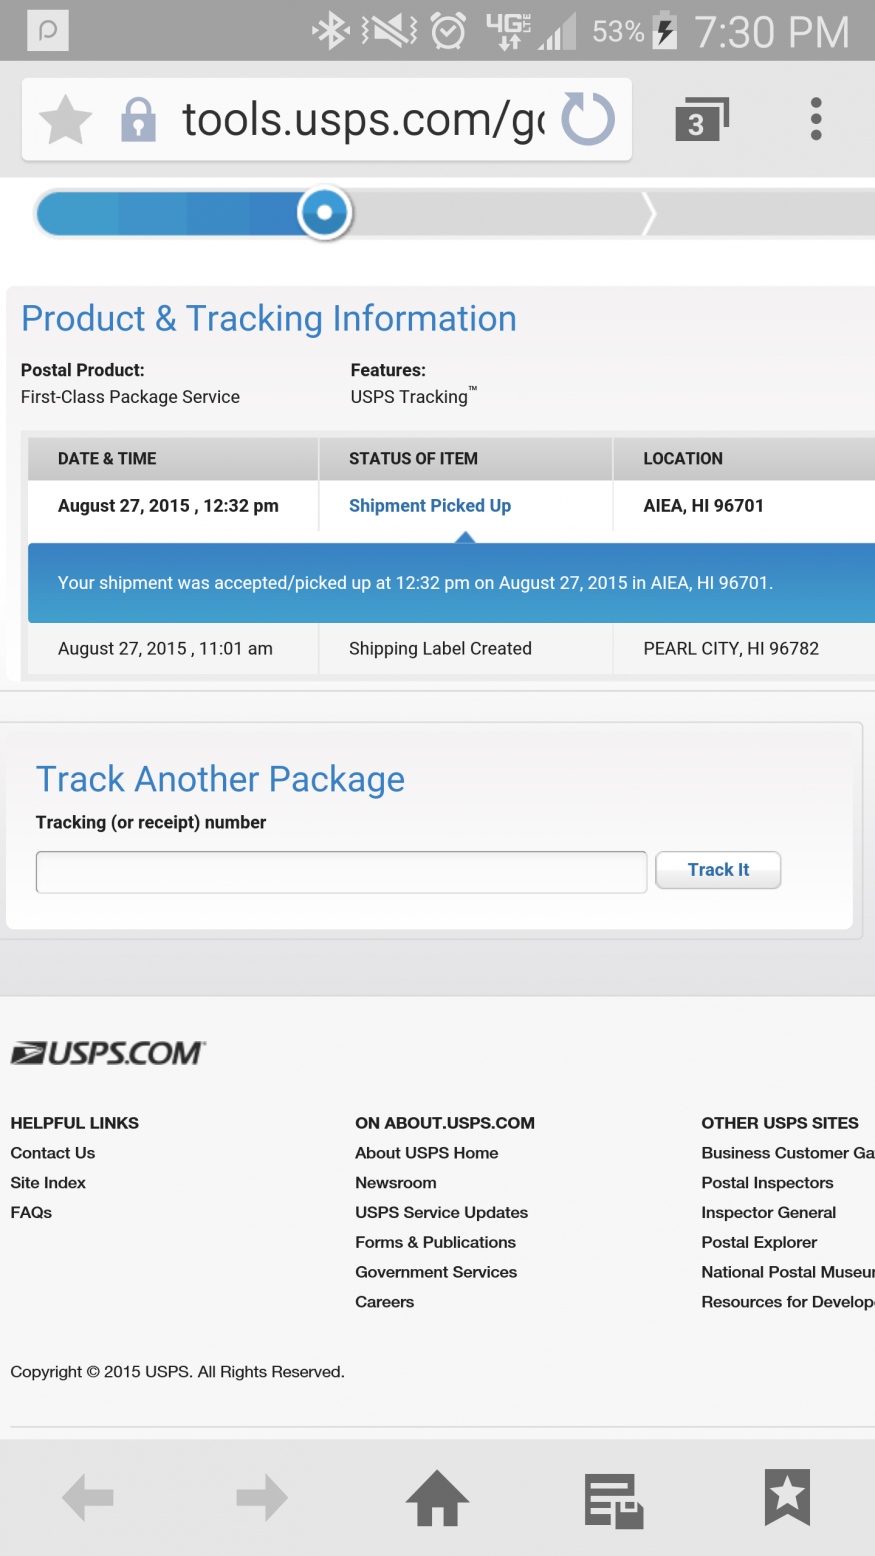875x1556 pixels.
Task: Open the Postal Inspectors link
Action: click(x=767, y=1183)
